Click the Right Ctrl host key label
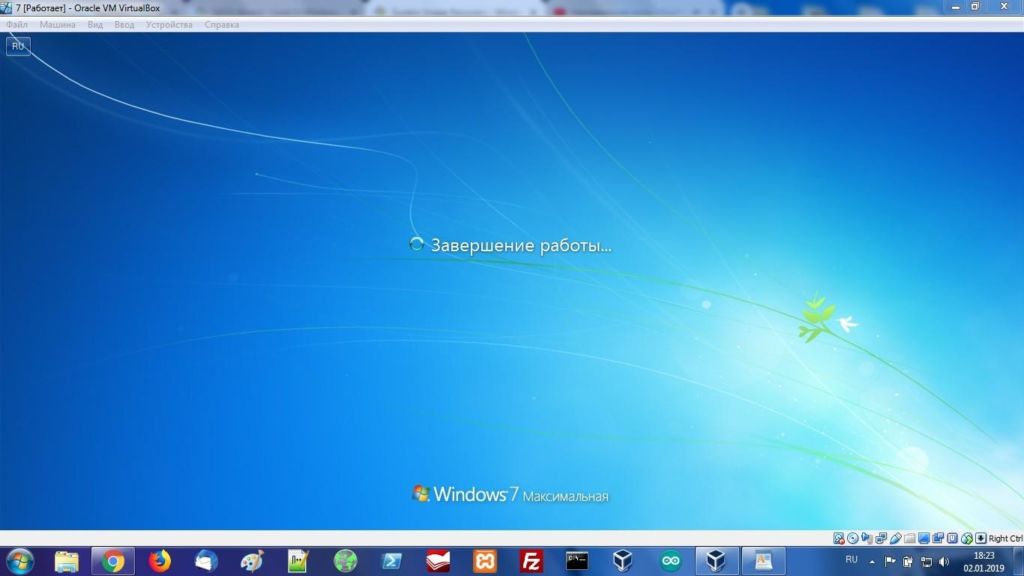 point(1006,539)
